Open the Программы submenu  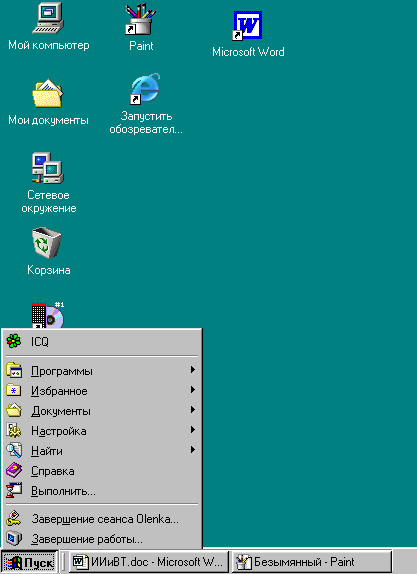point(102,371)
